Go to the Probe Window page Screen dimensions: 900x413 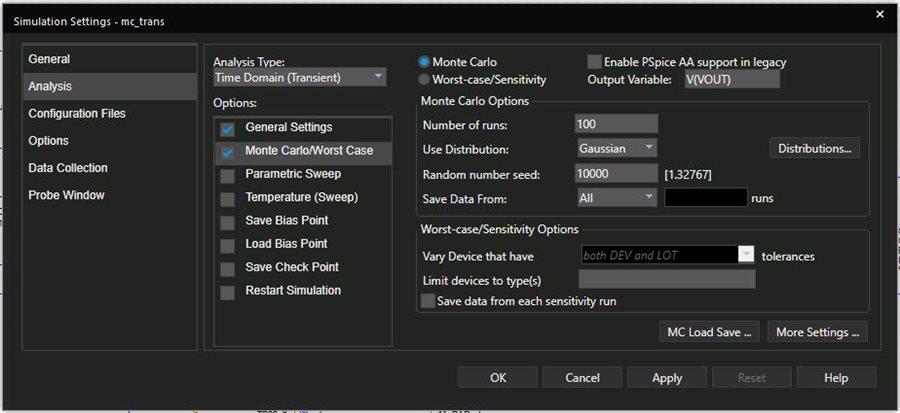coord(110,195)
